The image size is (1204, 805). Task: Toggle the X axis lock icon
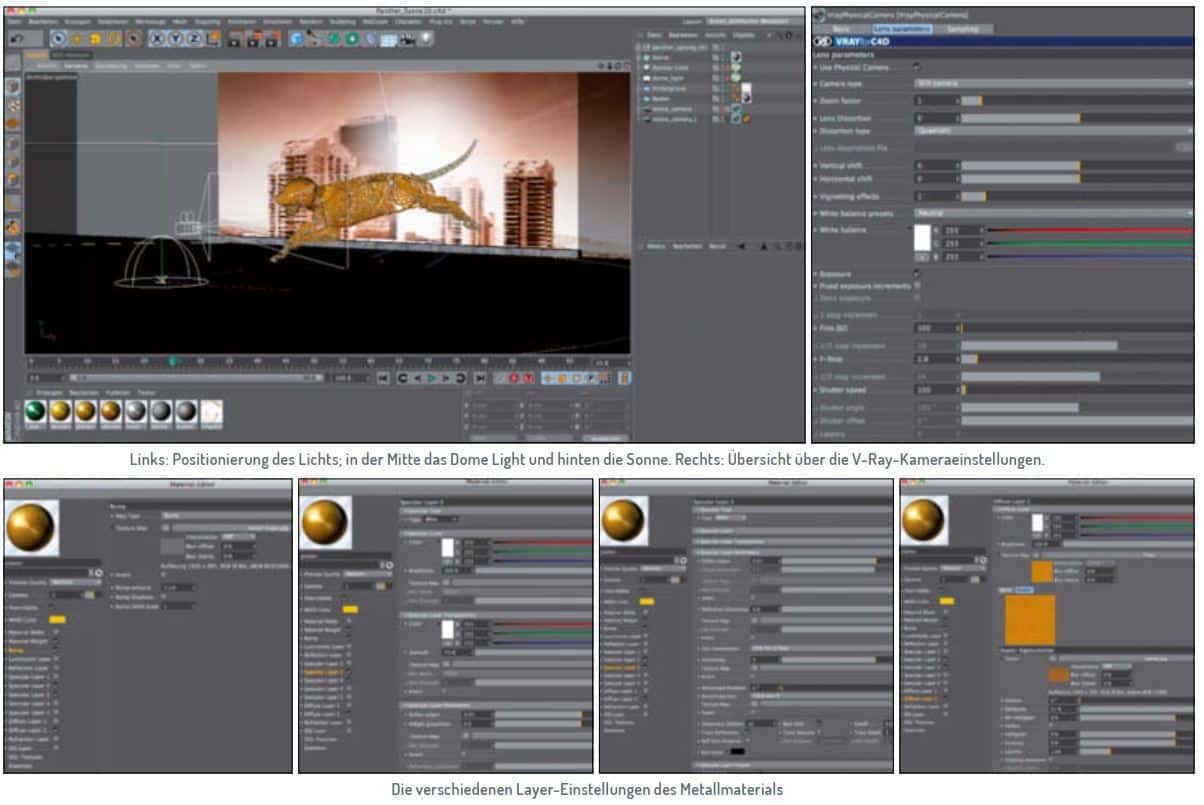click(x=156, y=38)
